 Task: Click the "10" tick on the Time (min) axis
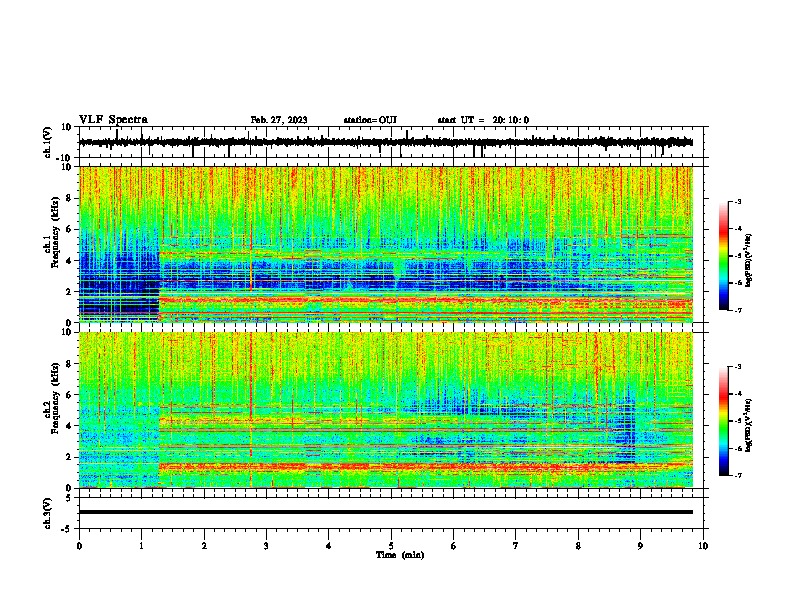tap(703, 546)
